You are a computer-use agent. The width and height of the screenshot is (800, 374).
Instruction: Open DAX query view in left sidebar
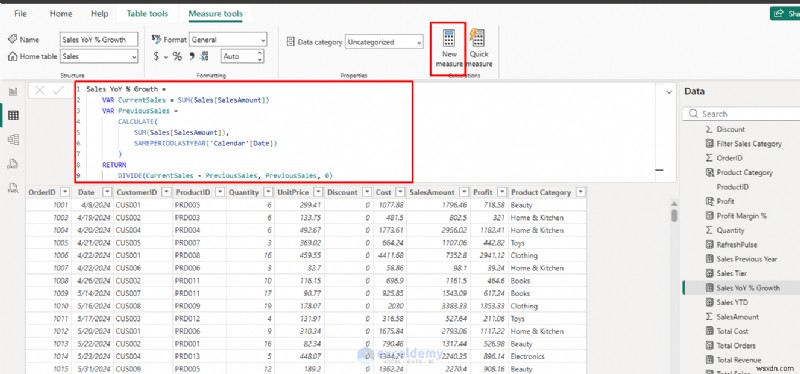(13, 164)
